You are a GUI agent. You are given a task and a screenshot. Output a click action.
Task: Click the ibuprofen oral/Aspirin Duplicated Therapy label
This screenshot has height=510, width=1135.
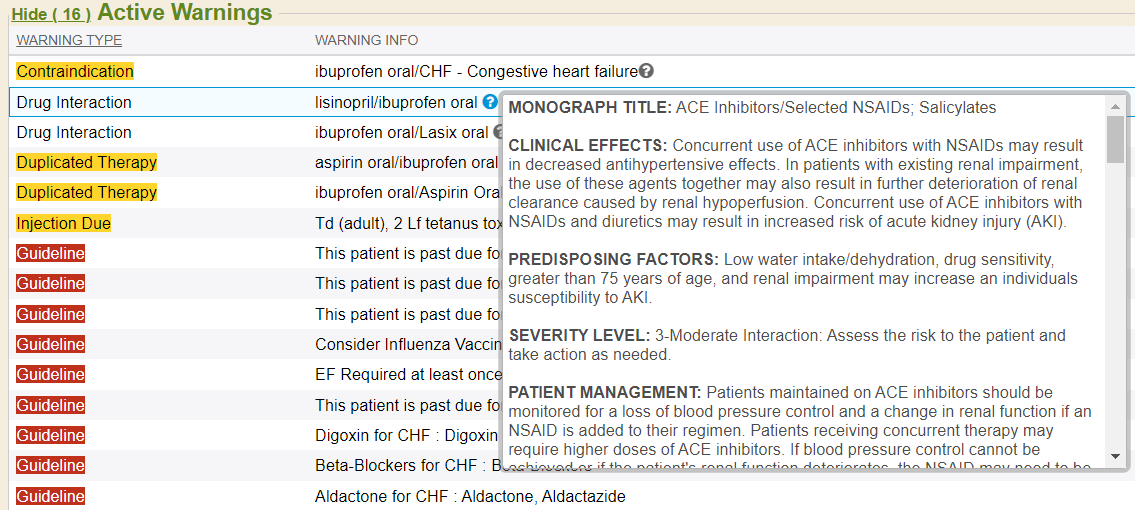pyautogui.click(x=87, y=192)
